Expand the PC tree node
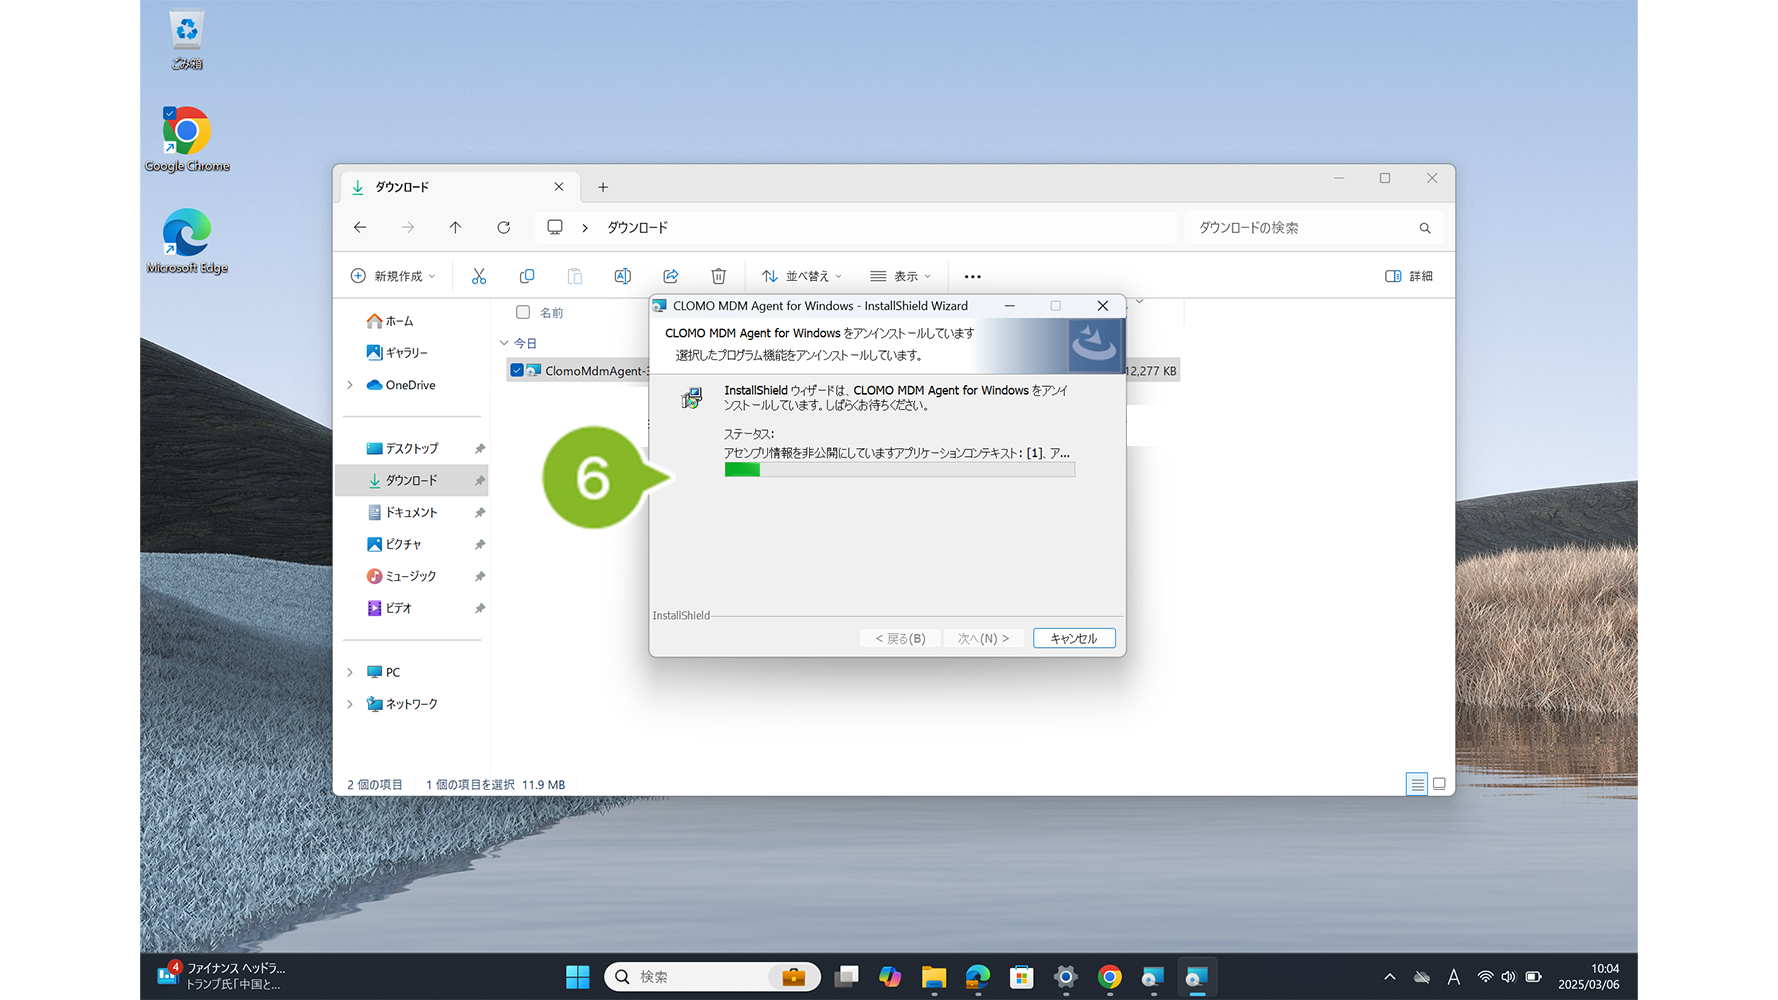 [x=350, y=672]
